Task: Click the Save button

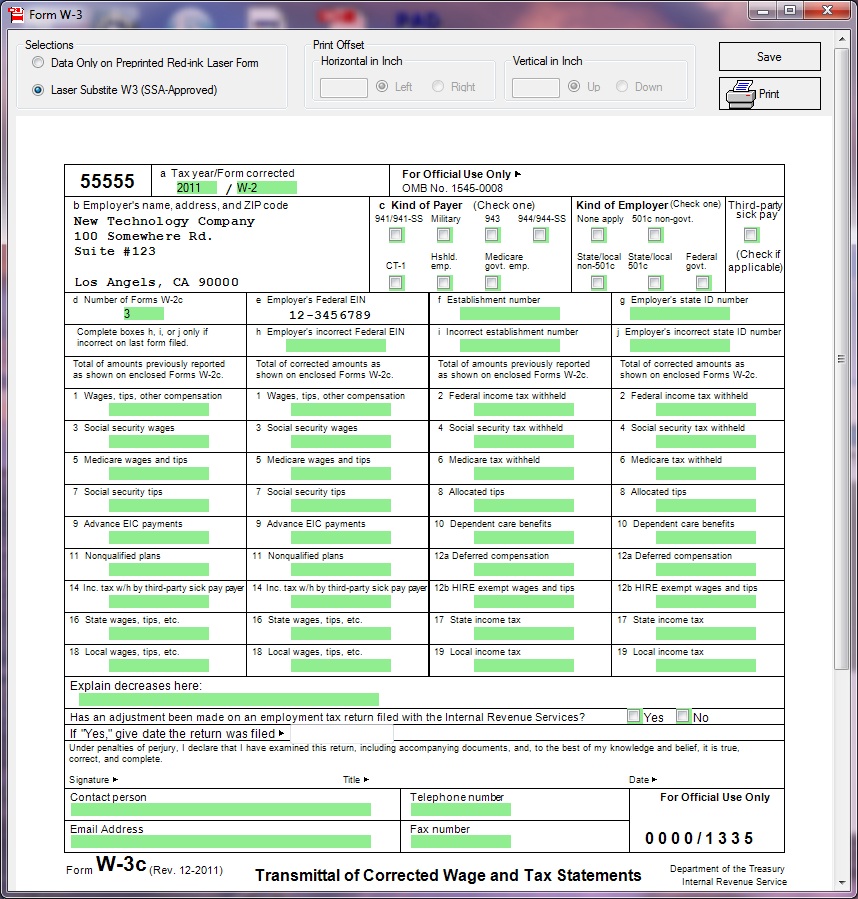Action: 769,57
